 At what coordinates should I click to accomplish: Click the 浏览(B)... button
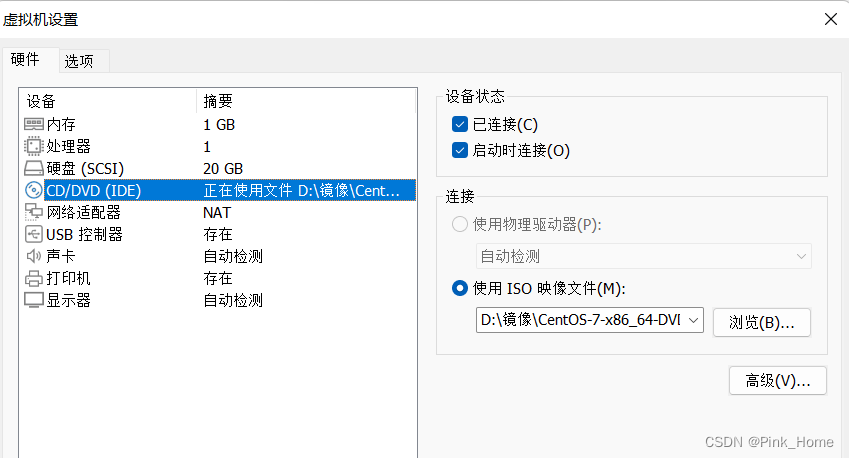(x=762, y=323)
